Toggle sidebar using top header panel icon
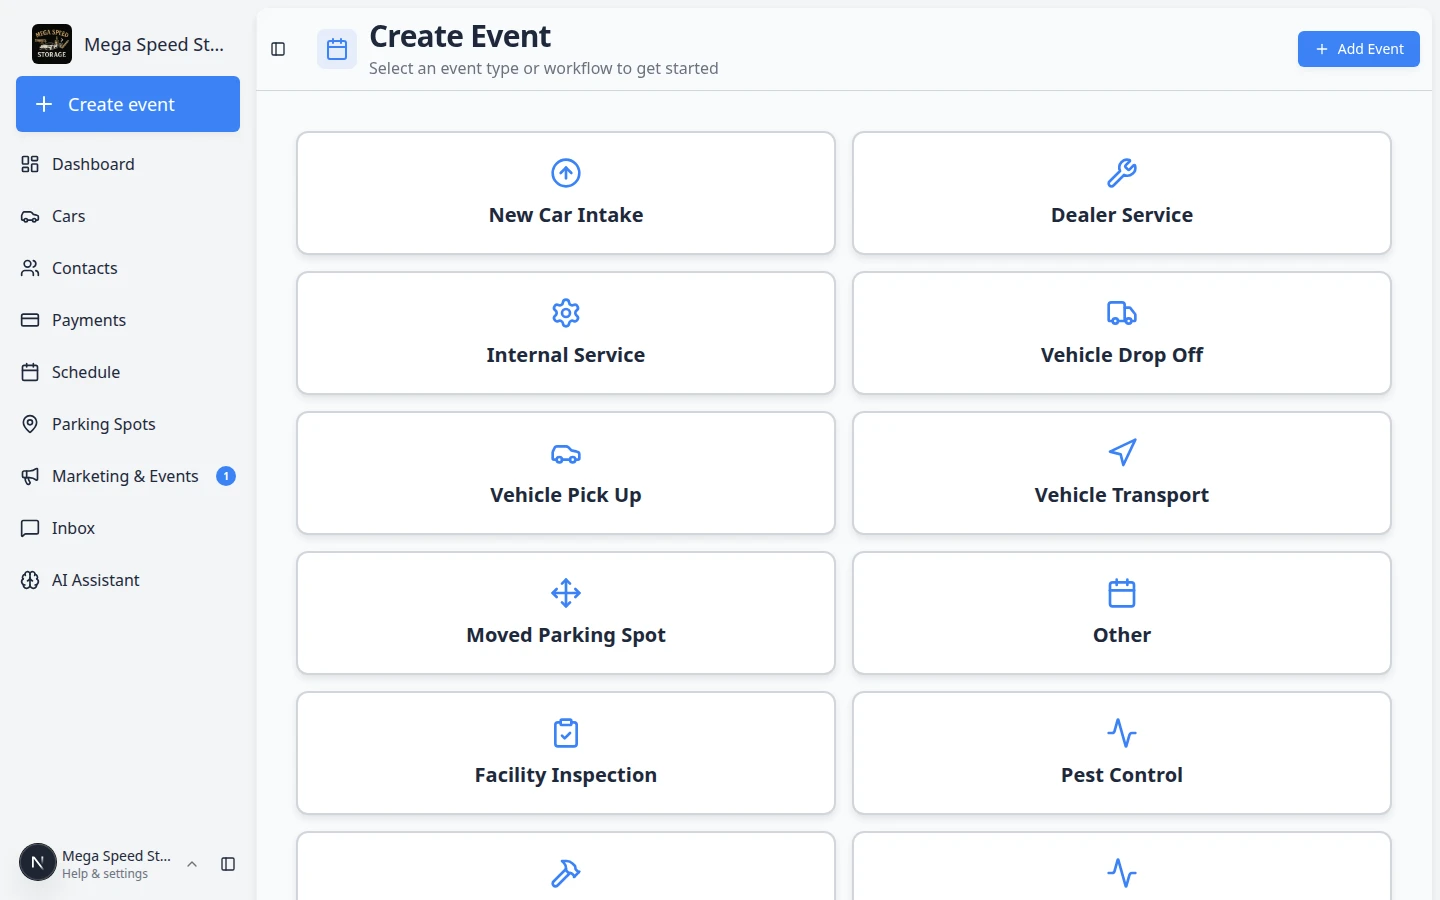 (278, 49)
